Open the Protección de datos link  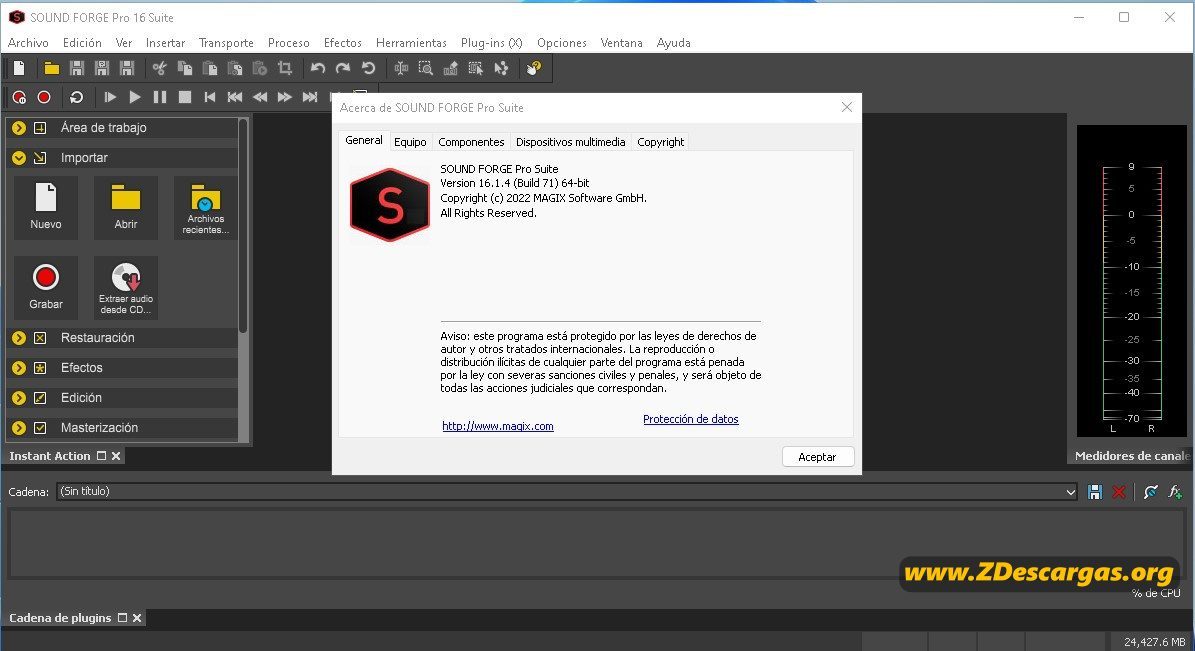coord(690,419)
